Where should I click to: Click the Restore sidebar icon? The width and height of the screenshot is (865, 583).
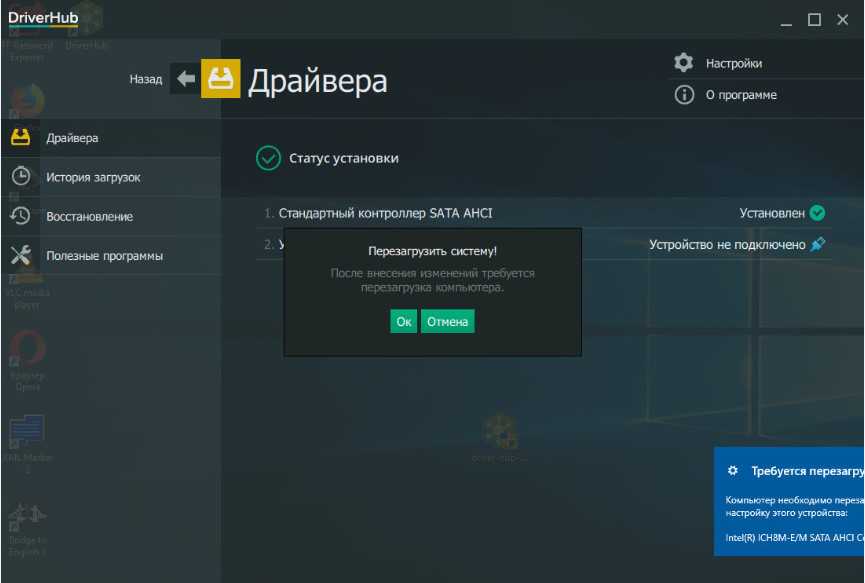tap(20, 216)
